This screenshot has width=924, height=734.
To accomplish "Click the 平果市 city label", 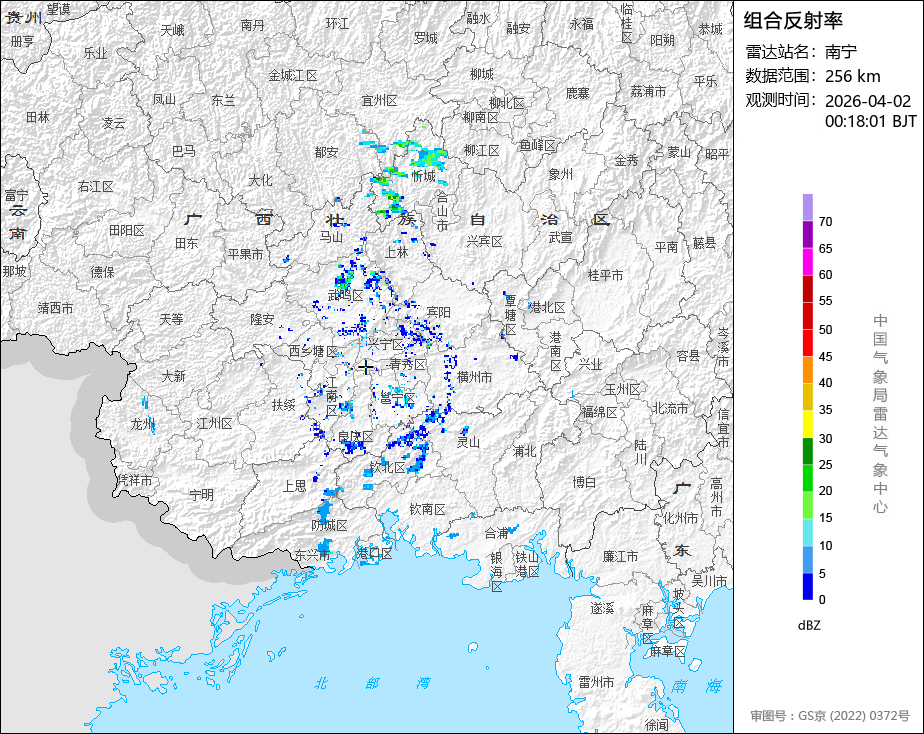I will click(246, 254).
